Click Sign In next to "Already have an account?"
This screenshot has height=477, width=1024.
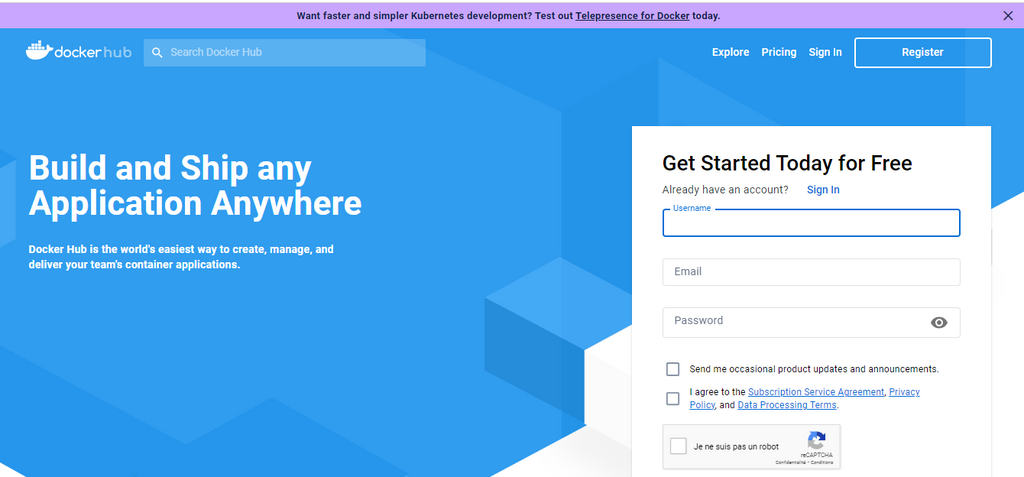[x=823, y=190]
